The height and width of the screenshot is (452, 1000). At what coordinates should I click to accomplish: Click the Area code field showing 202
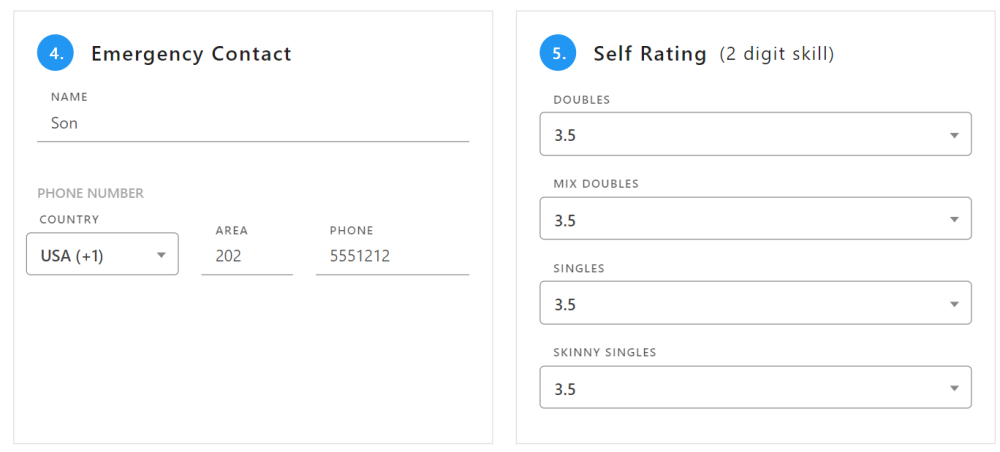pyautogui.click(x=246, y=256)
